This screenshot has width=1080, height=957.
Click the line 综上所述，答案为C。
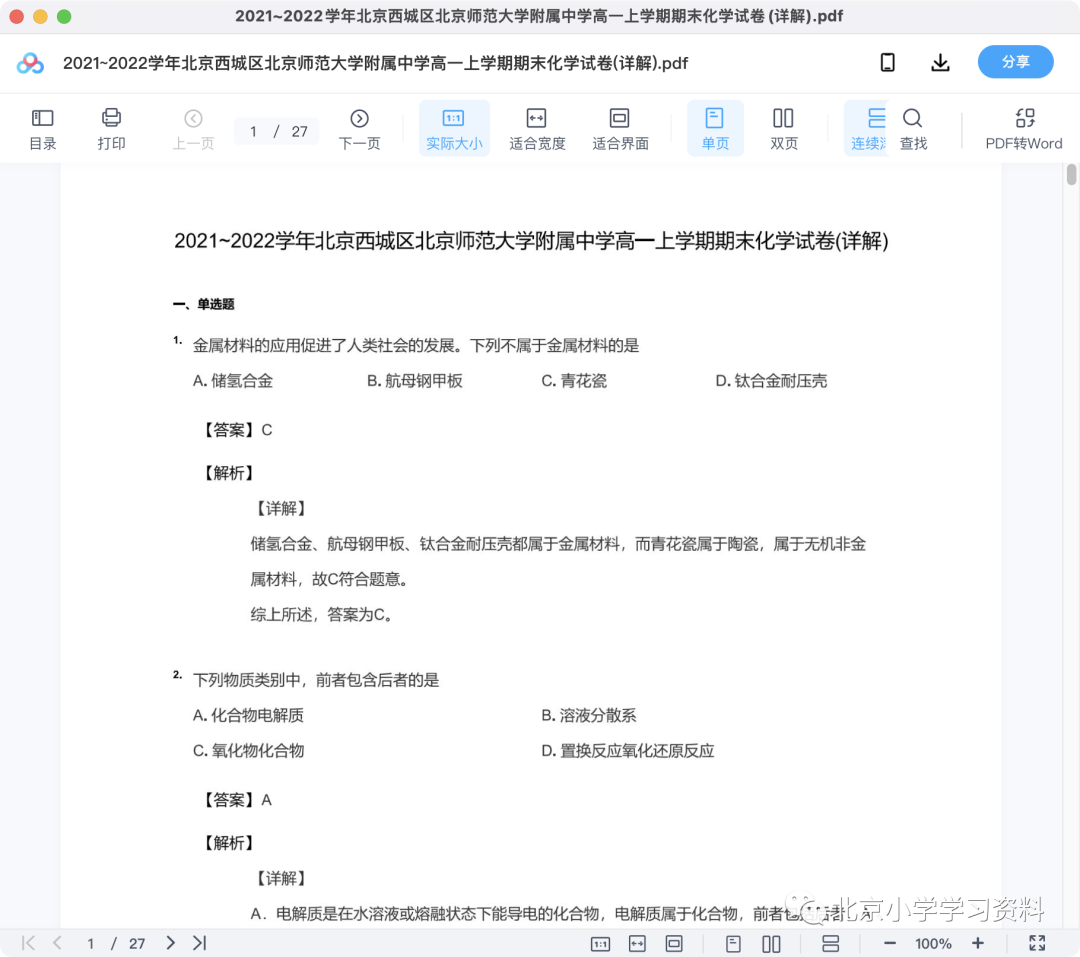[x=322, y=614]
